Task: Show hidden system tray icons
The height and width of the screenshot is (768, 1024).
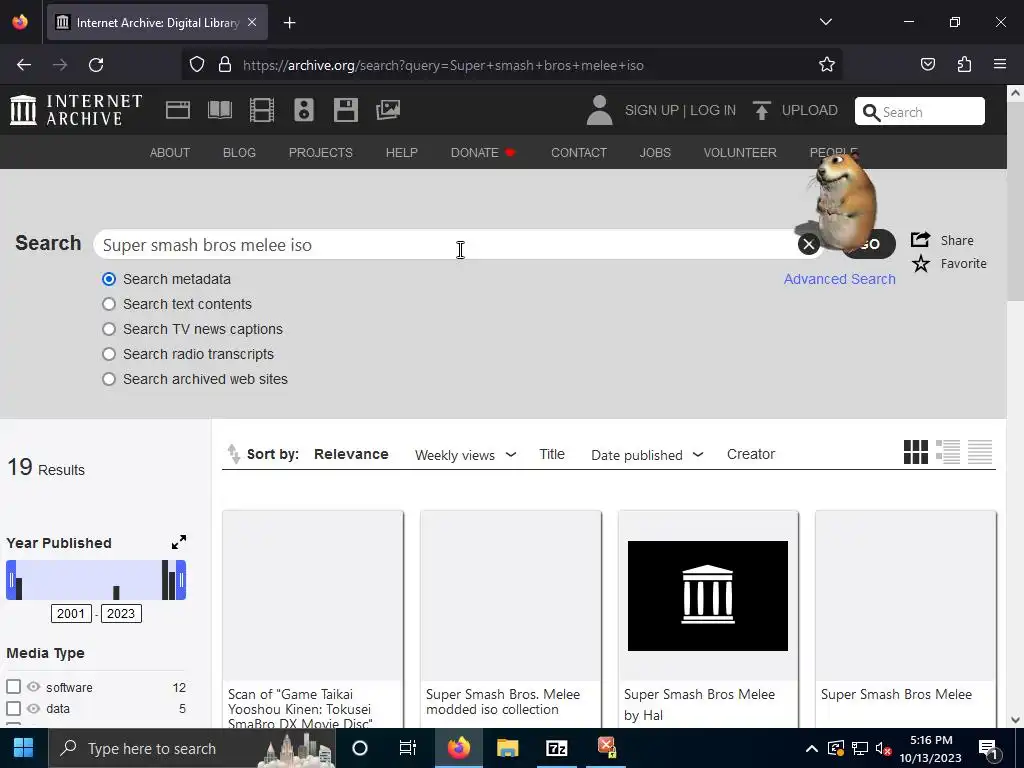Action: click(811, 748)
